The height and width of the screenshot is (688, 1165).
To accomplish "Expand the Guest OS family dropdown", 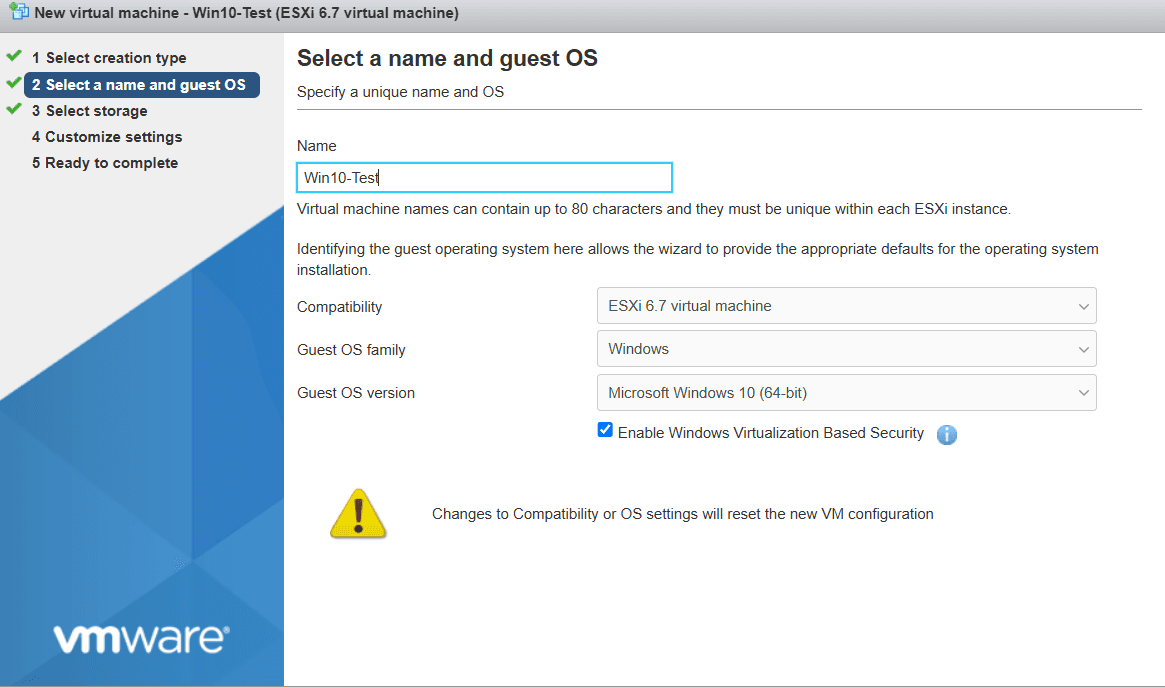I will pyautogui.click(x=846, y=349).
